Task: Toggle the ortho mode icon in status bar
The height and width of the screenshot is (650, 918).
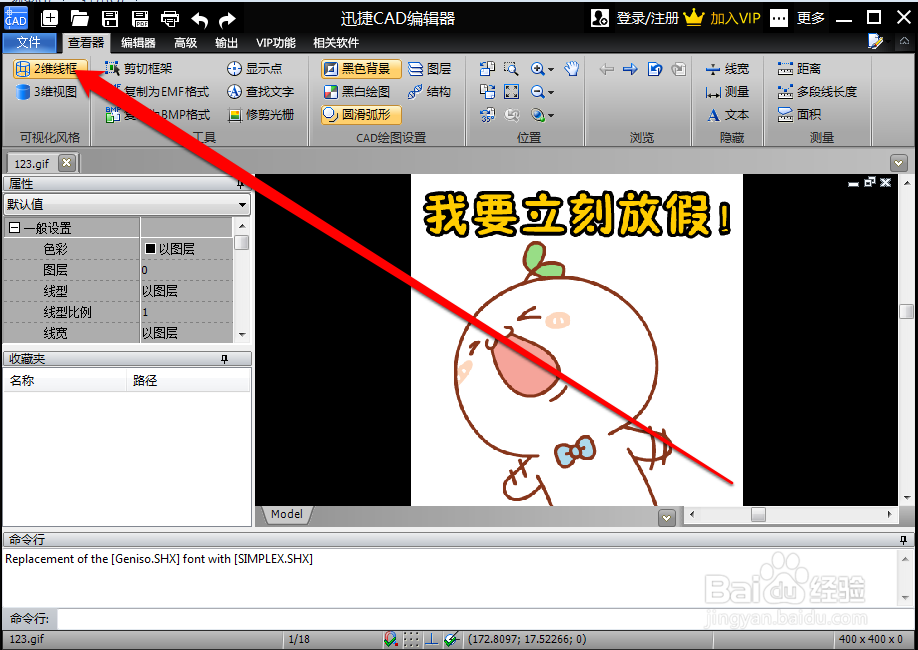Action: (431, 639)
